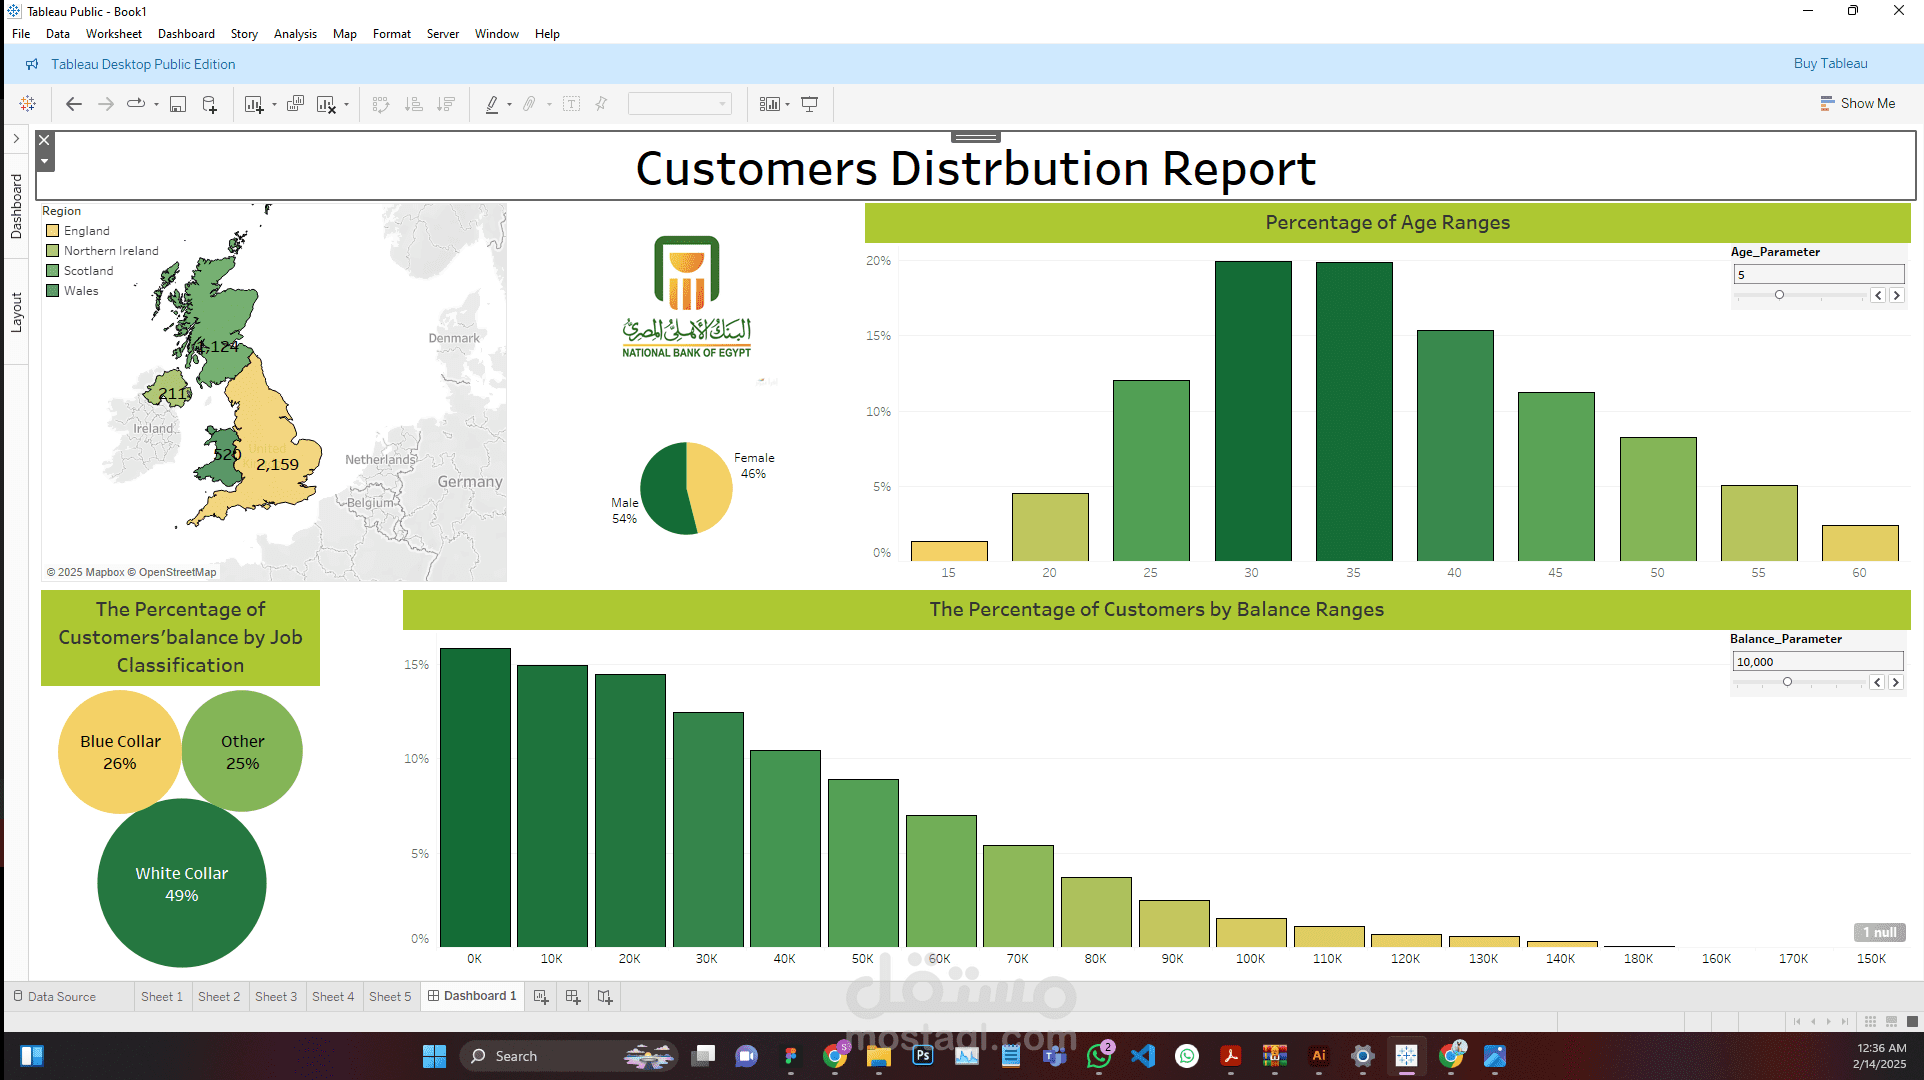Open the title object's dropdown caret
1924x1080 pixels.
(44, 161)
